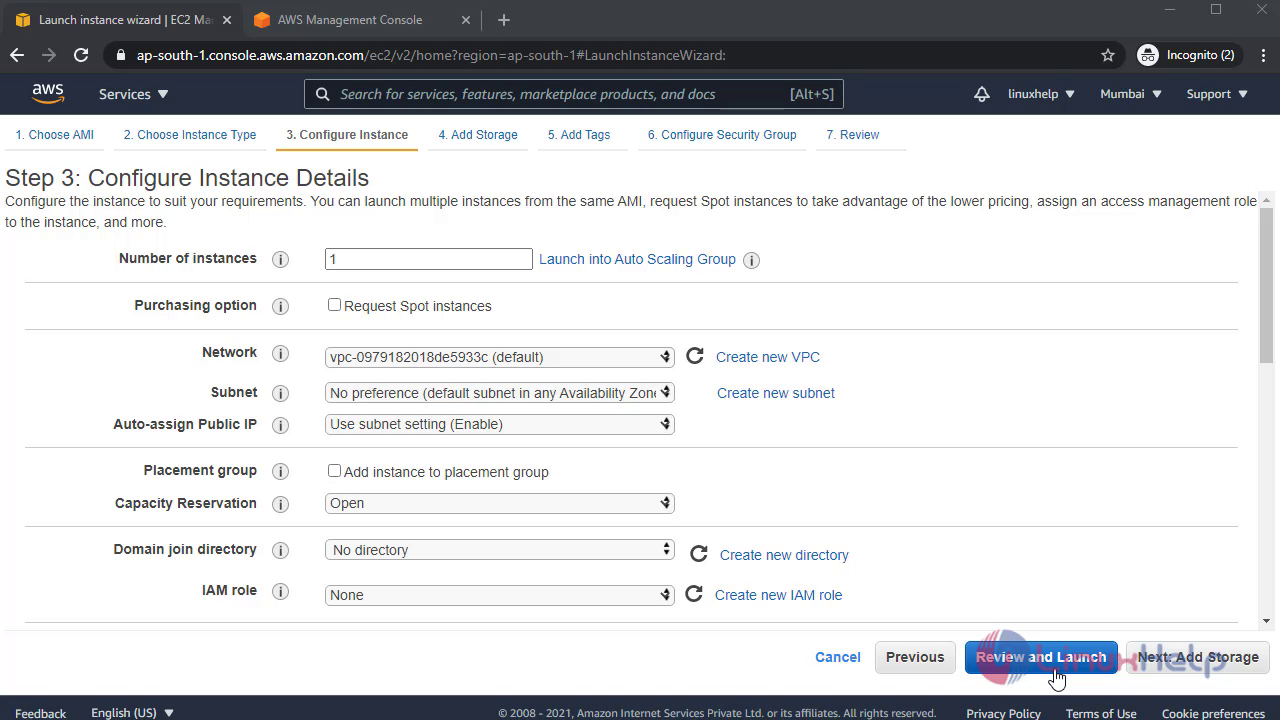1280x720 pixels.
Task: Click the Previous button
Action: point(915,657)
